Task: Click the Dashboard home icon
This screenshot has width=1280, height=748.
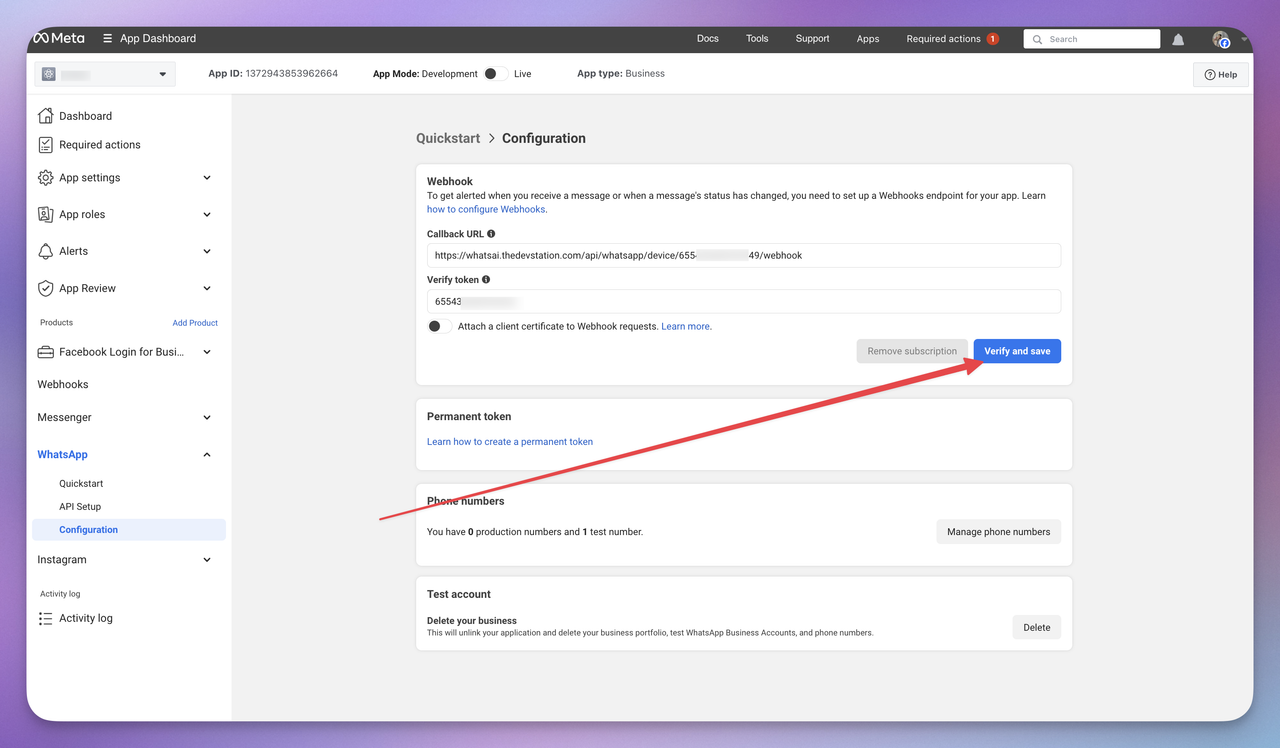Action: pos(45,116)
